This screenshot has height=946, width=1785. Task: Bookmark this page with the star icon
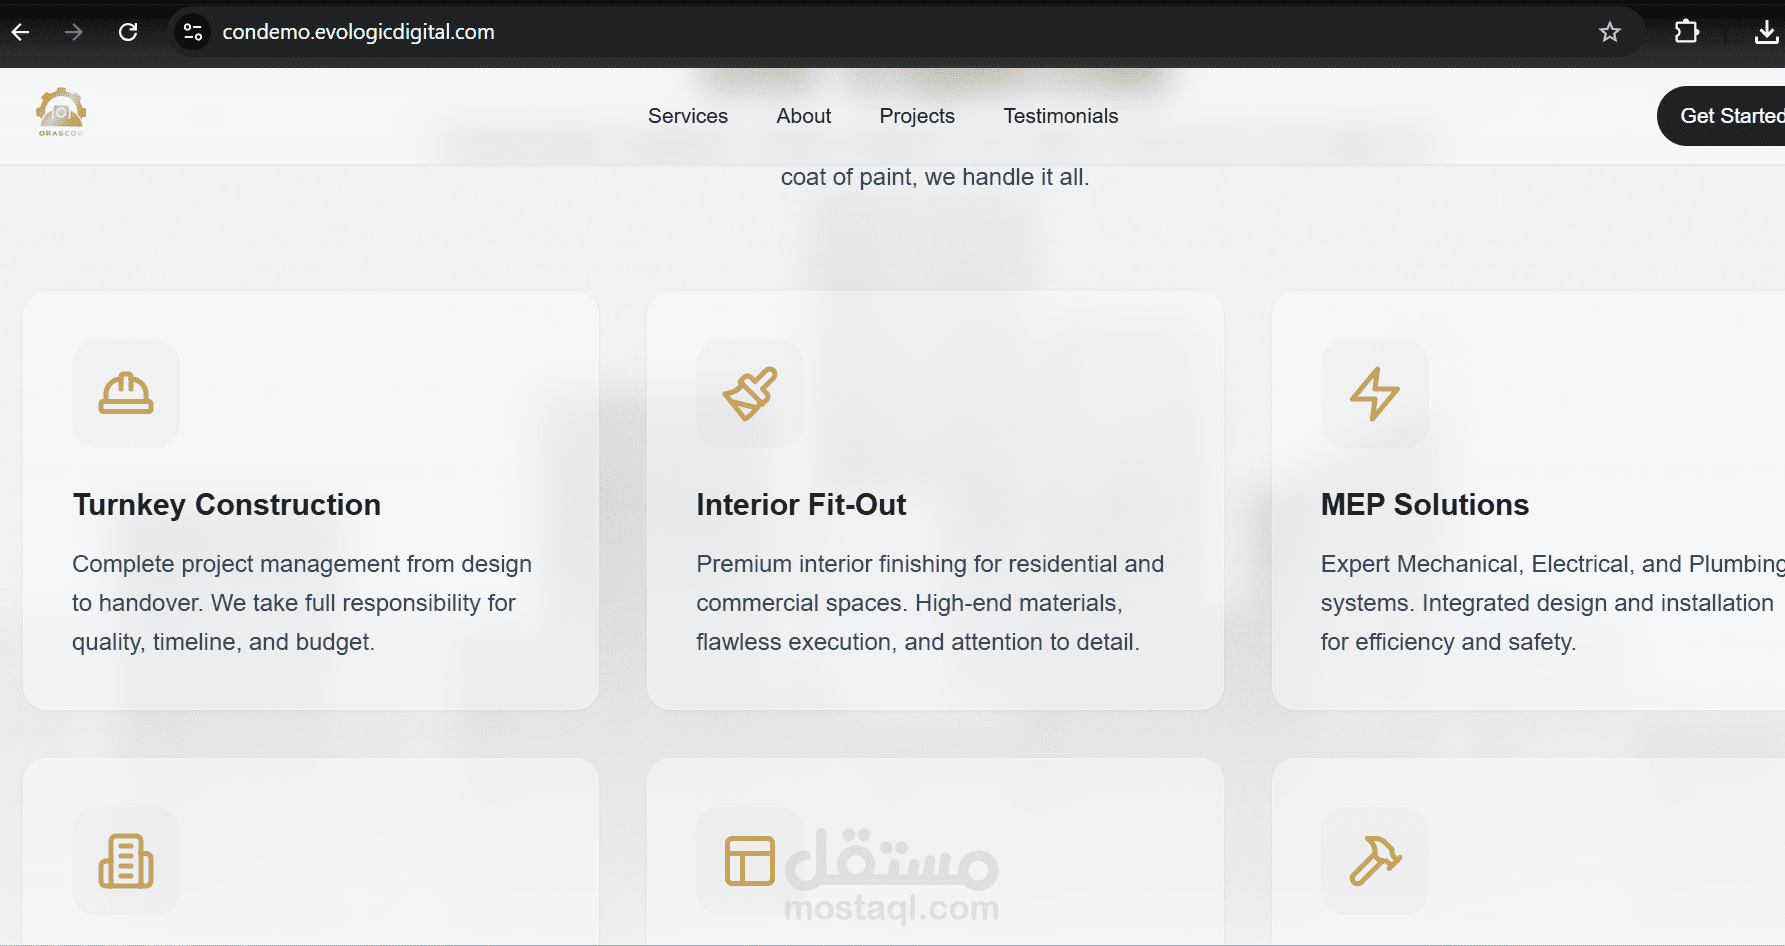(x=1609, y=32)
